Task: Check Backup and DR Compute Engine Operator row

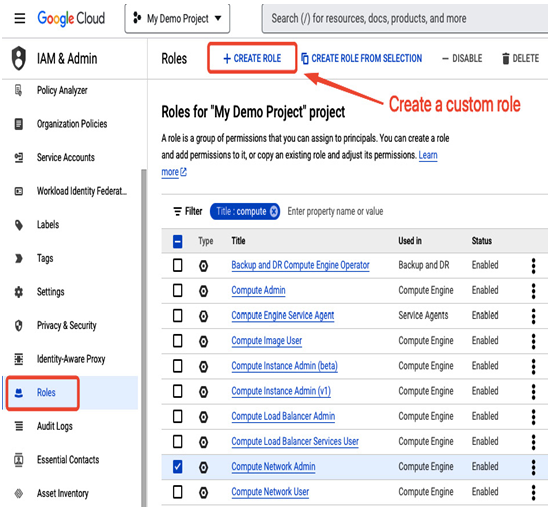Action: click(178, 265)
